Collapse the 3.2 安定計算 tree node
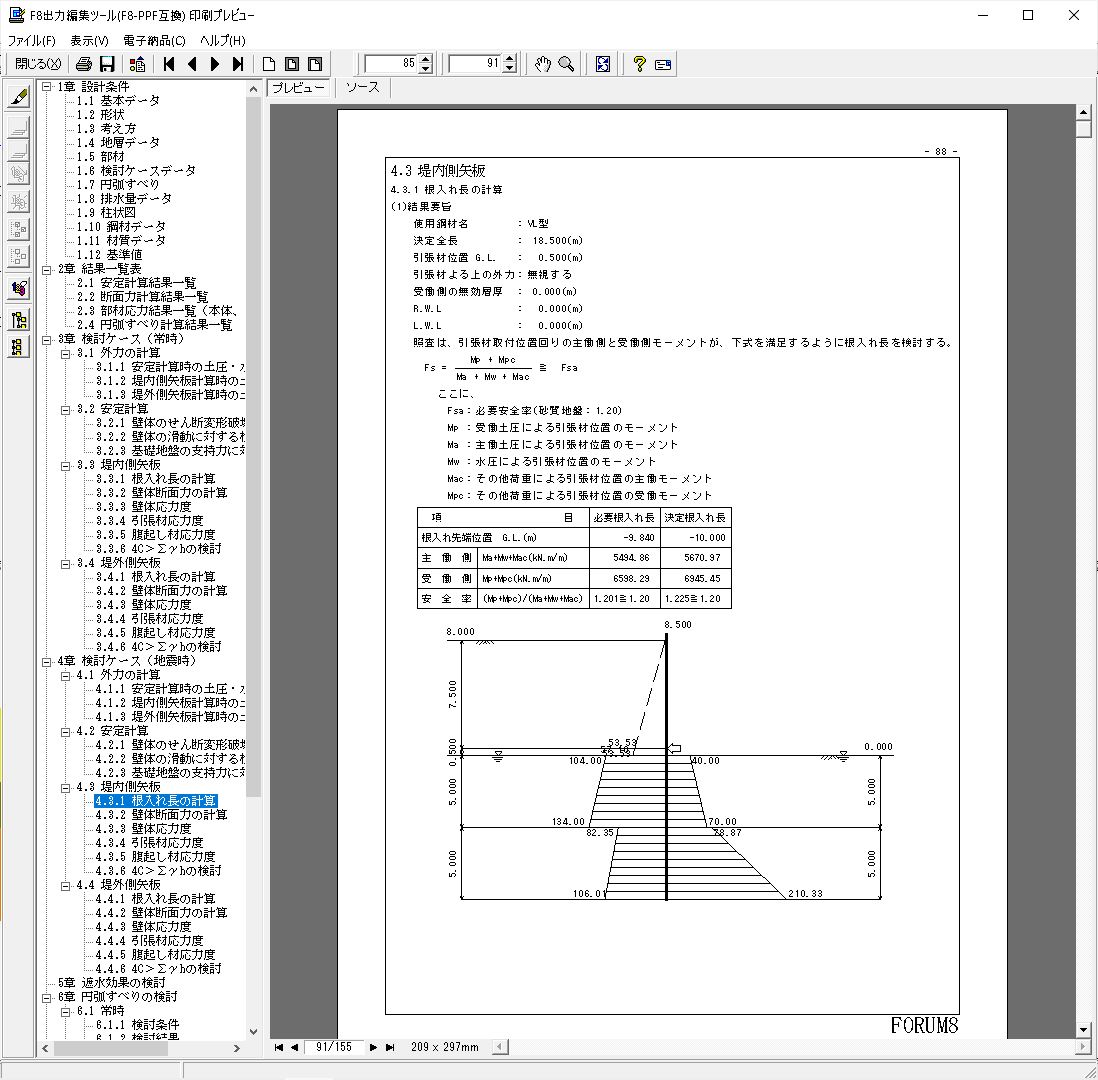 66,409
